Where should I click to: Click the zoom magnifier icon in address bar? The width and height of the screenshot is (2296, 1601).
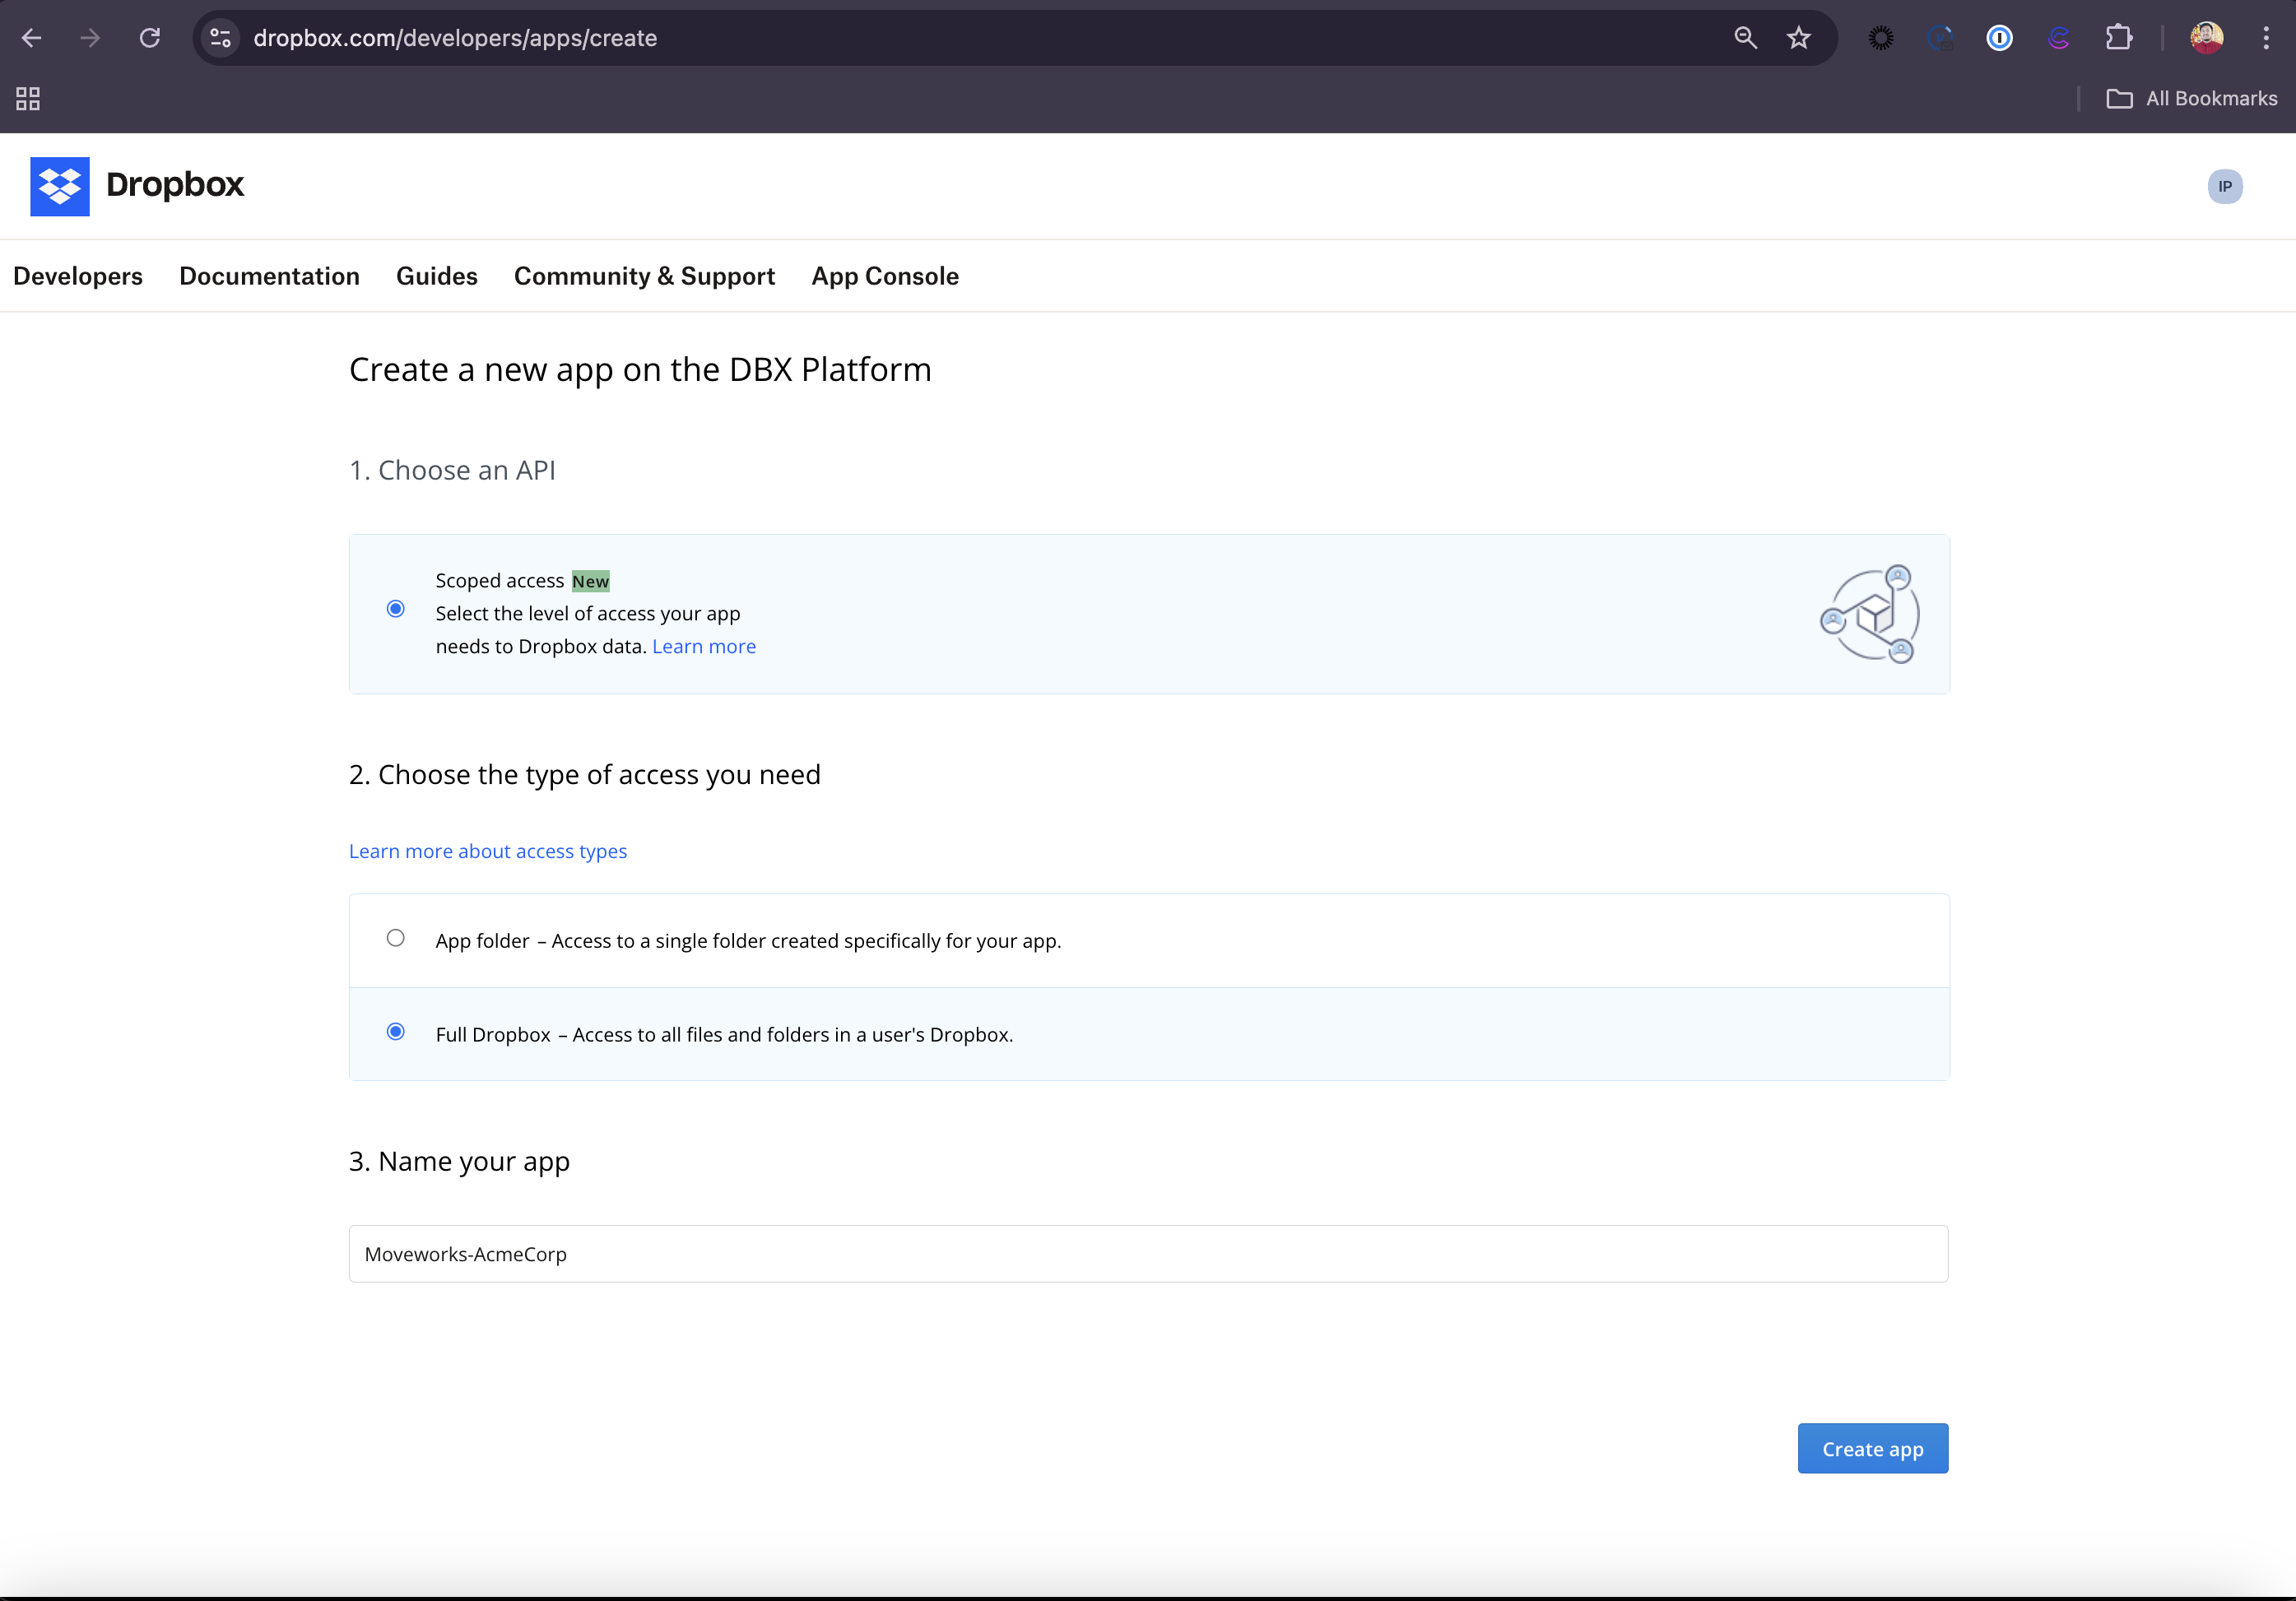coord(1745,38)
